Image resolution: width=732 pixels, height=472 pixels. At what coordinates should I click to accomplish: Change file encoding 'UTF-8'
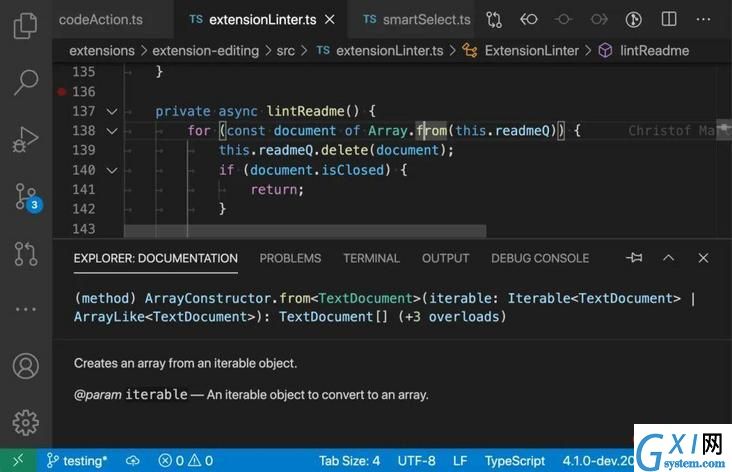[416, 461]
